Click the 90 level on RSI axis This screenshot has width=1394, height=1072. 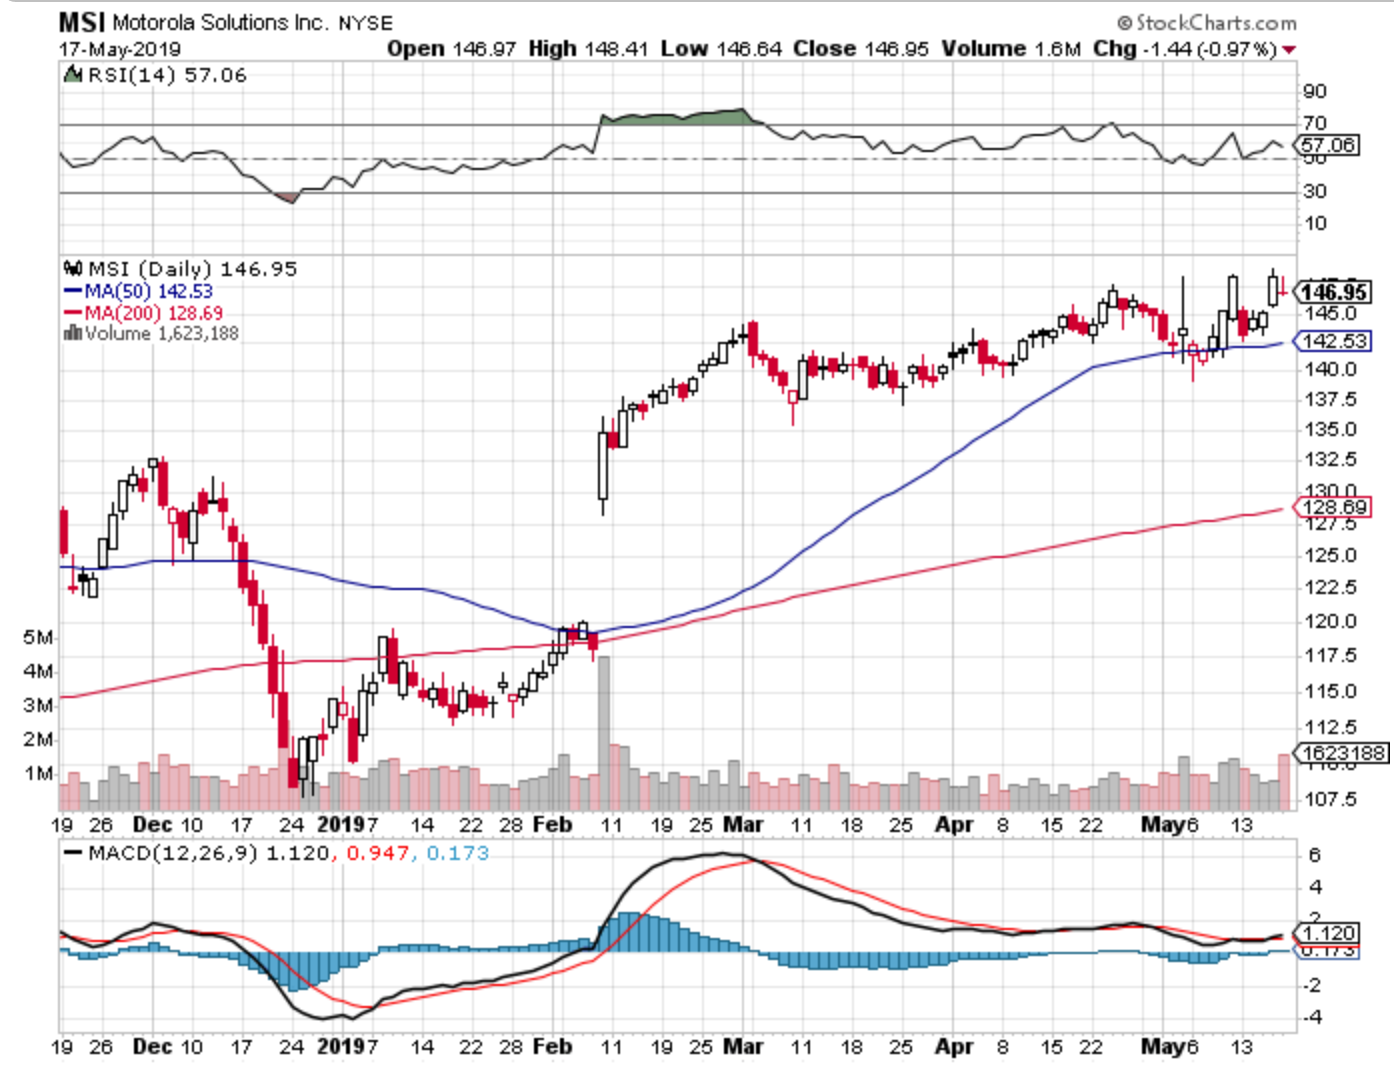(1315, 91)
